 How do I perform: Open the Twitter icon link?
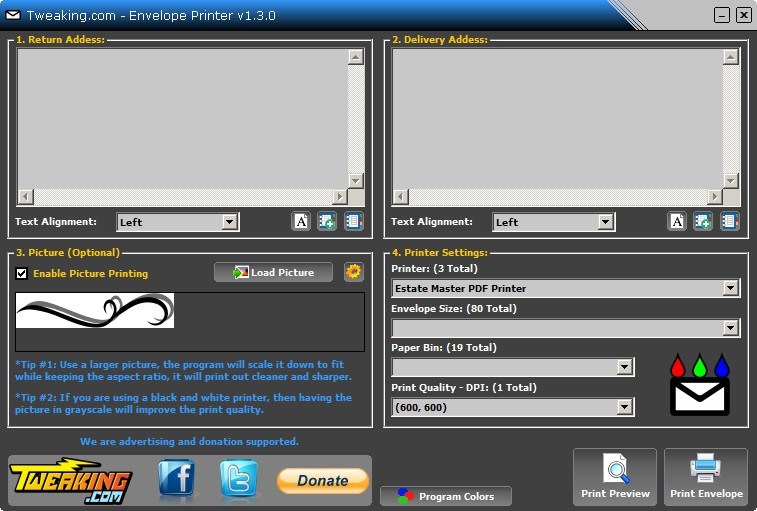pyautogui.click(x=238, y=478)
